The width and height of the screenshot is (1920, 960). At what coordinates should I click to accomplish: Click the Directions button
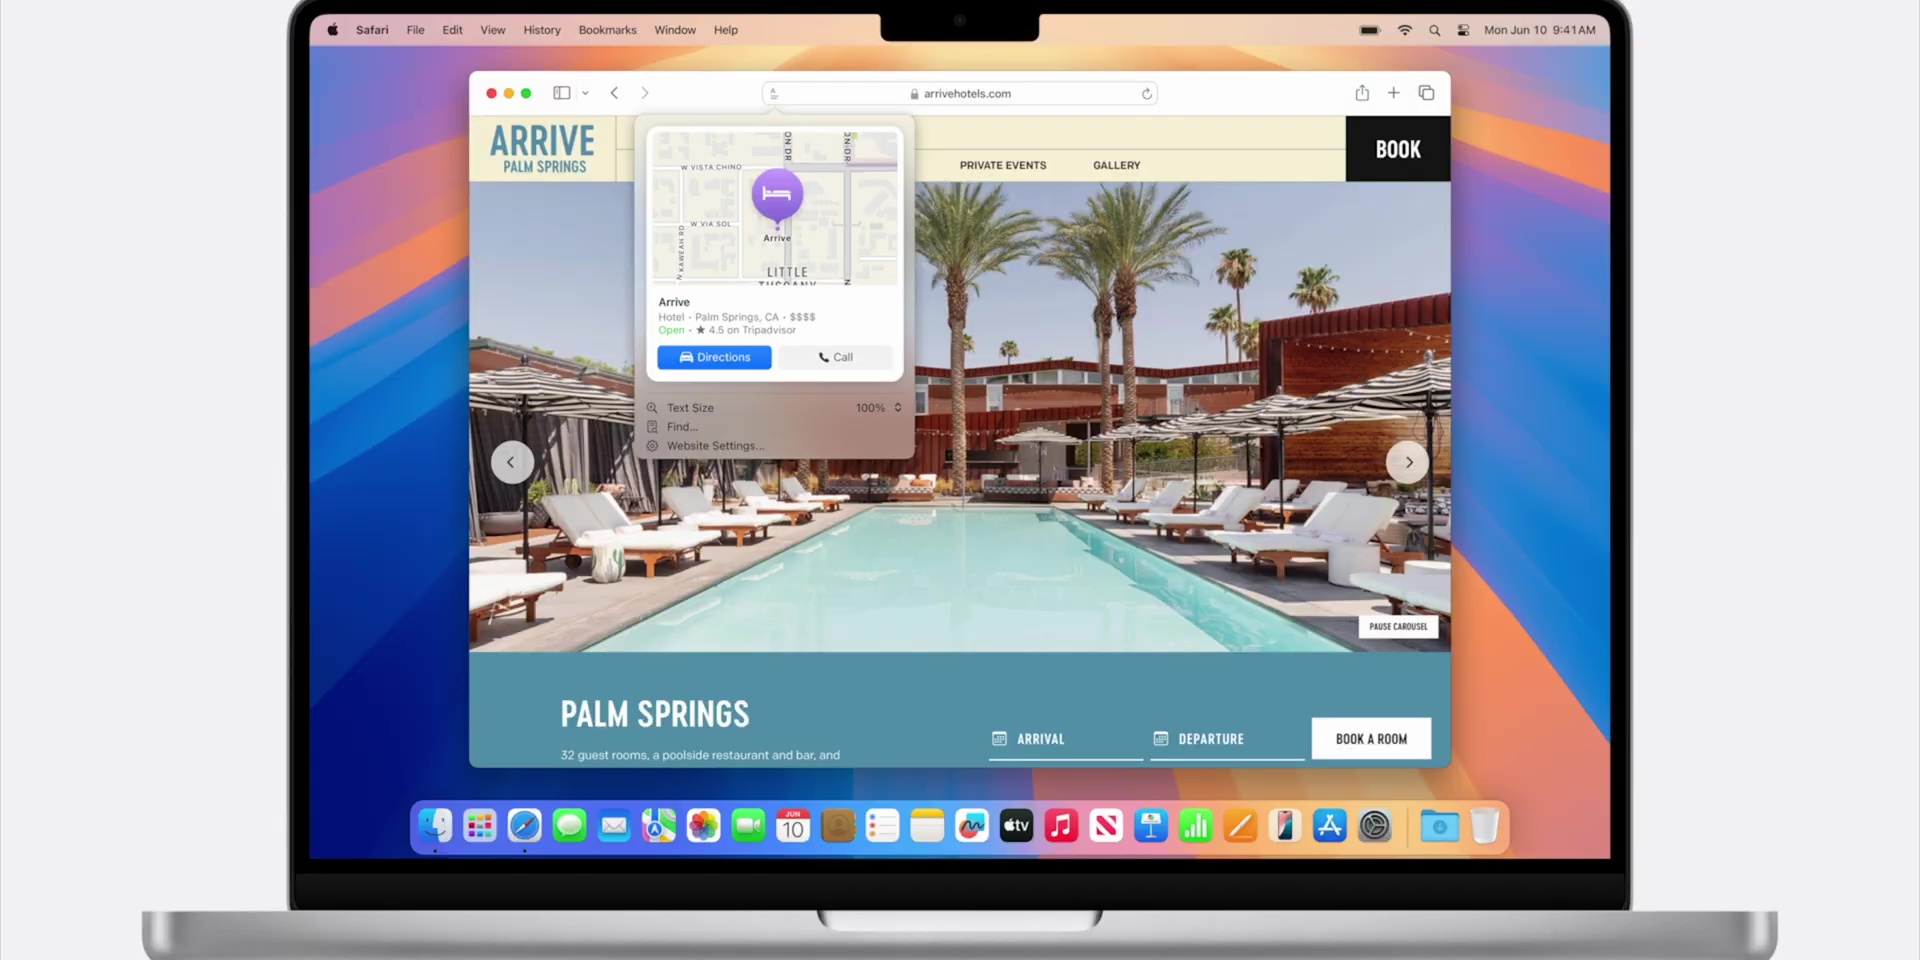[714, 357]
